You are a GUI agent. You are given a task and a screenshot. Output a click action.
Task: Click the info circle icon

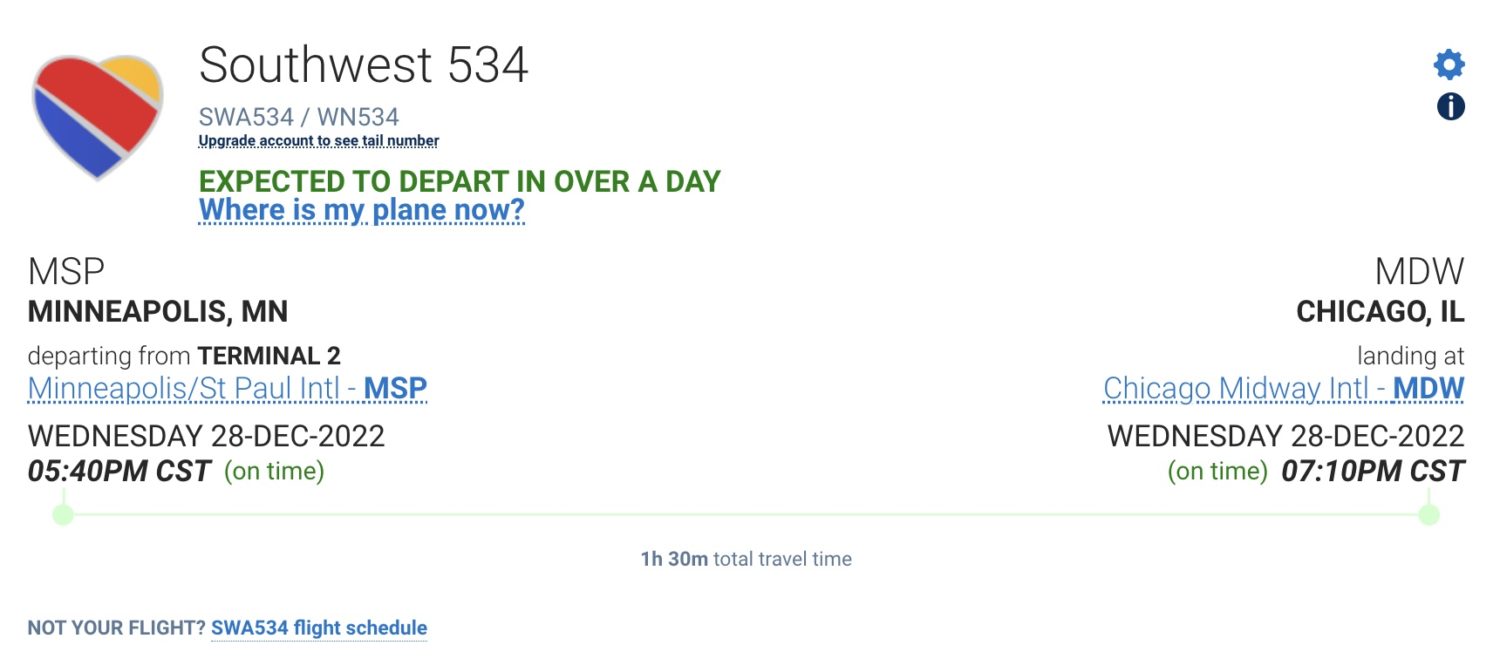coord(1450,106)
